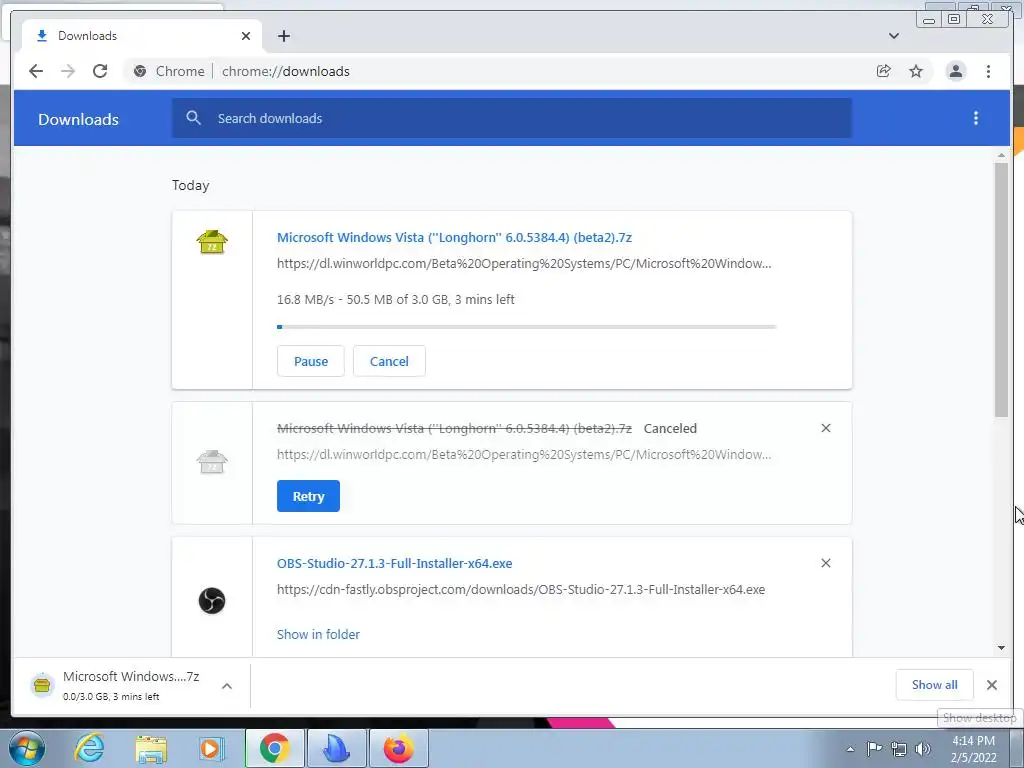Viewport: 1024px width, 768px height.
Task: Open Windows Explorer from taskbar
Action: [x=151, y=749]
